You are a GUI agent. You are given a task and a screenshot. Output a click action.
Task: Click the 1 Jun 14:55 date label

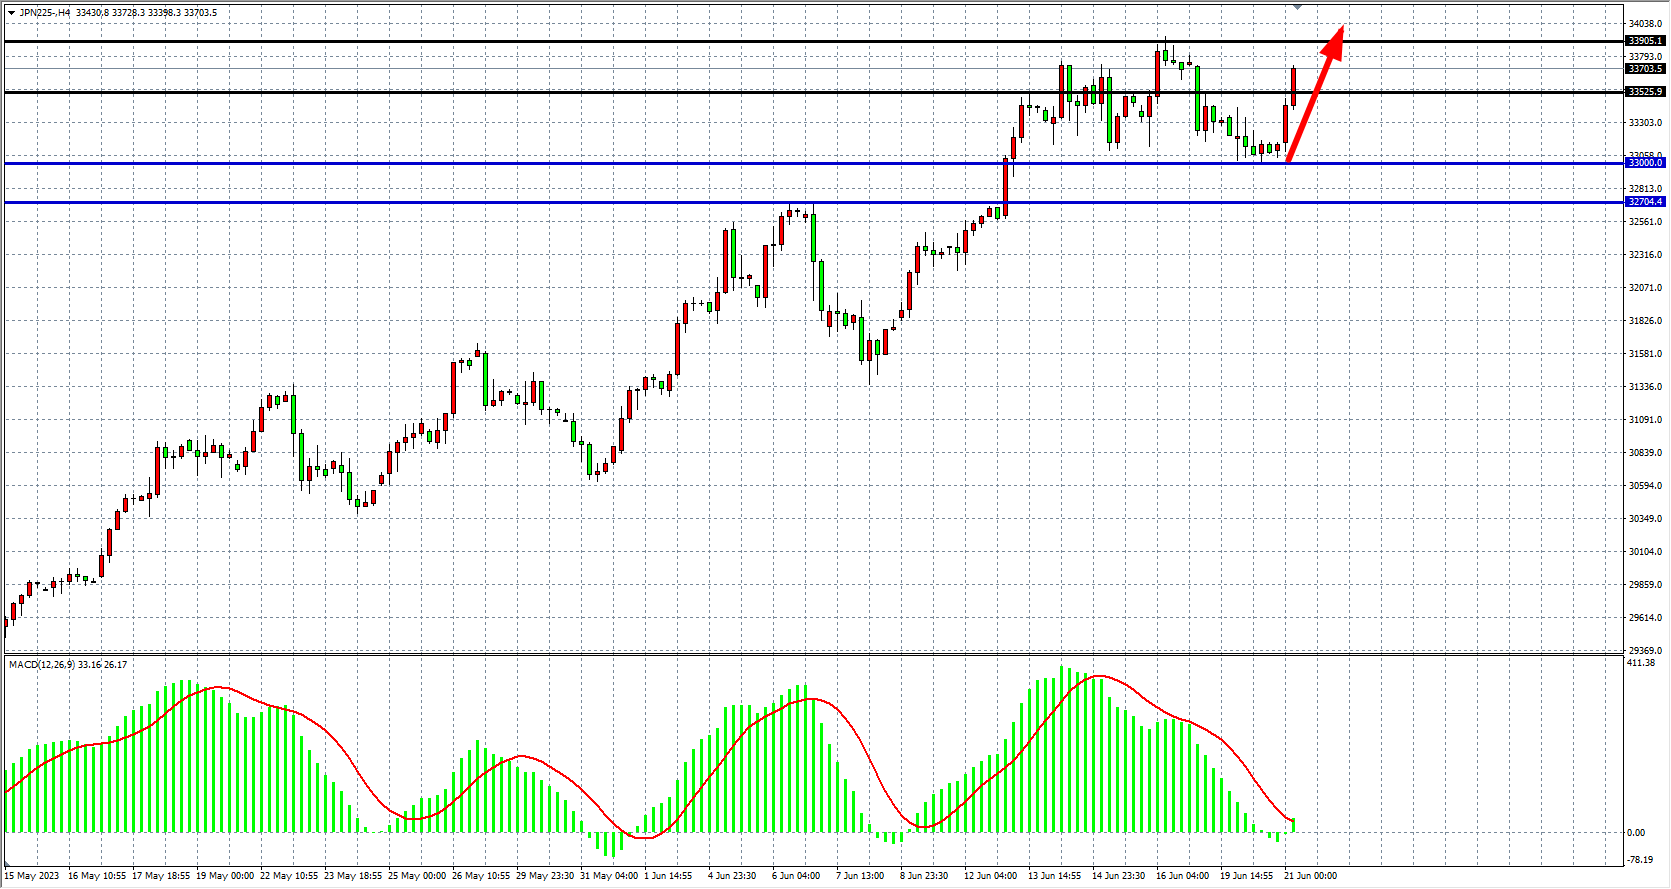click(x=668, y=876)
